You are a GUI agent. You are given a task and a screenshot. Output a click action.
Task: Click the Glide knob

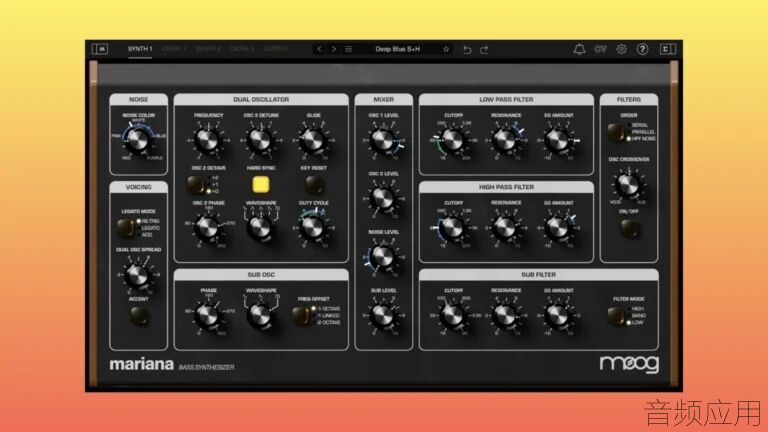tap(313, 141)
